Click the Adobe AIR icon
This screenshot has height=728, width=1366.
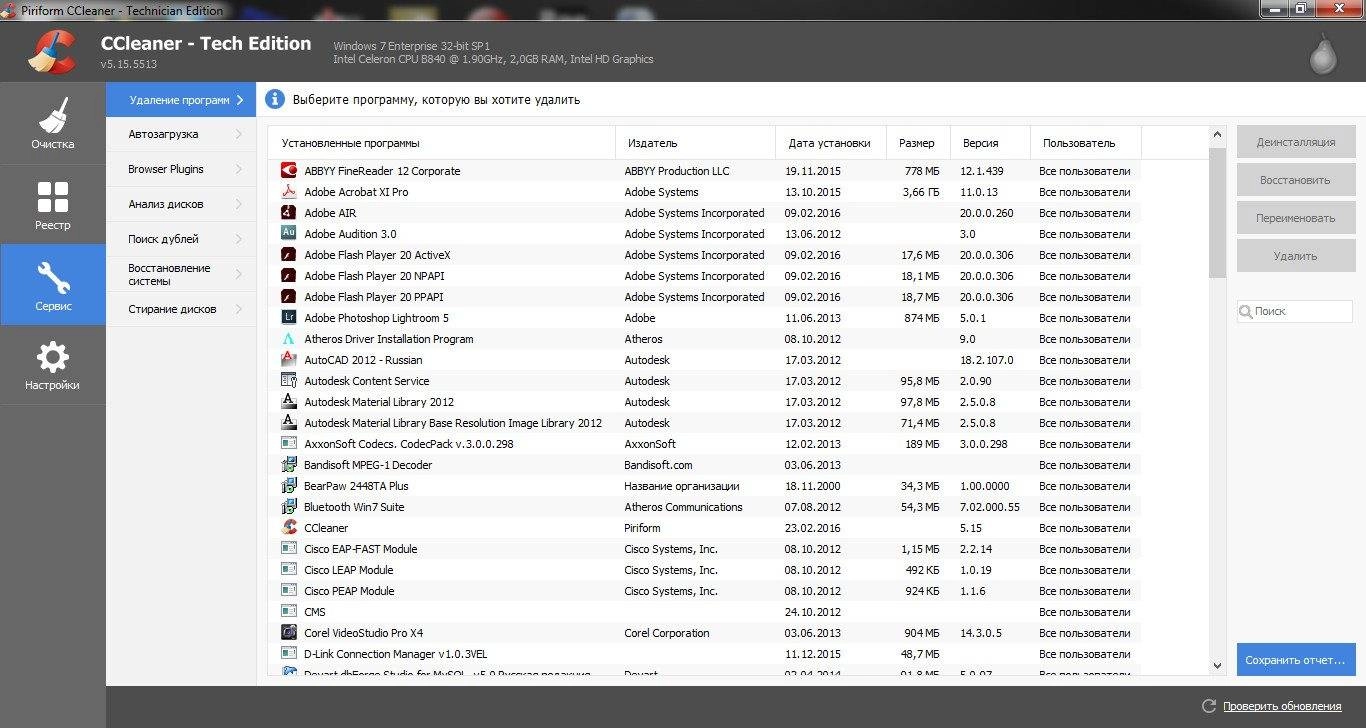pos(289,212)
